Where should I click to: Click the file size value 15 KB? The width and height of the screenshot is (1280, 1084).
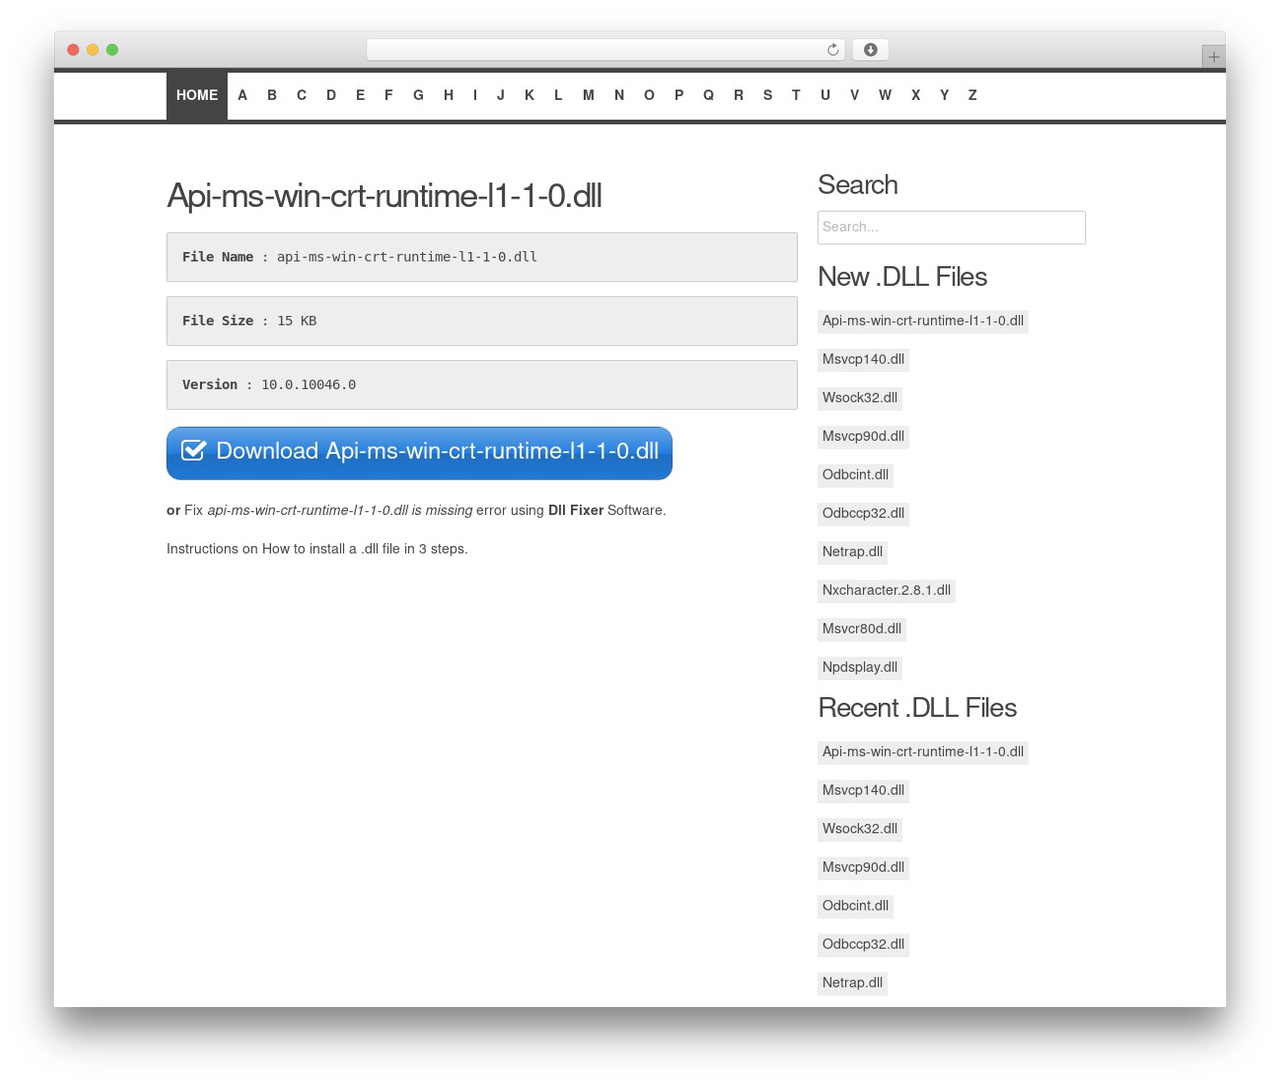tap(297, 321)
